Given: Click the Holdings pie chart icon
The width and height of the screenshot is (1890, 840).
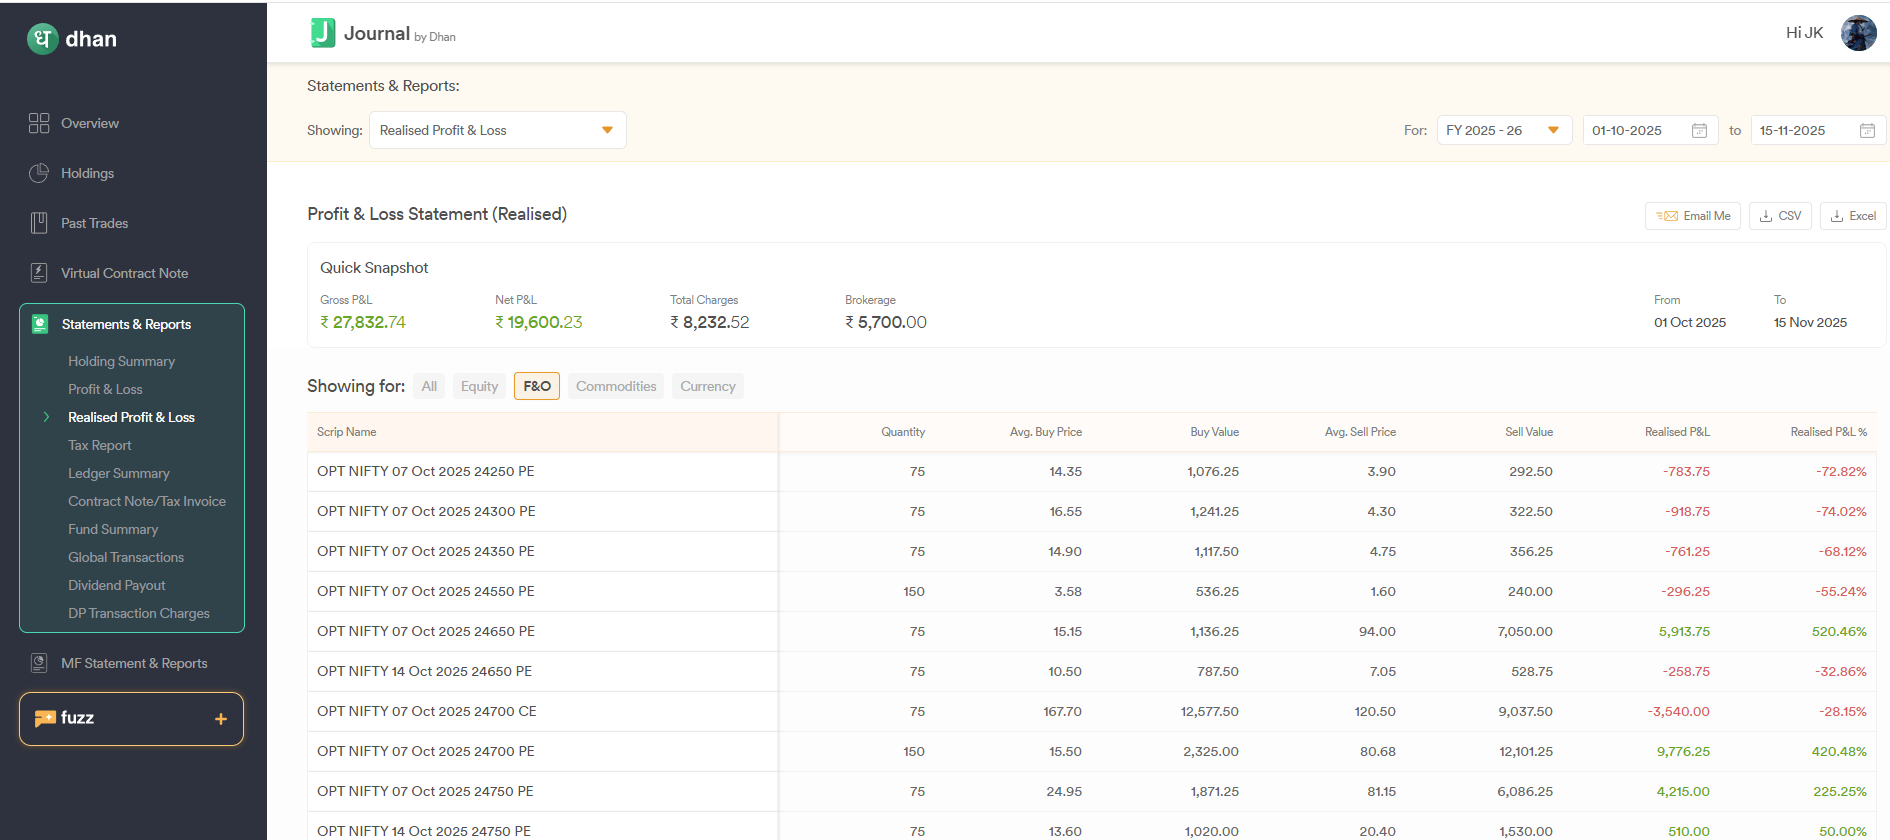Looking at the screenshot, I should tap(39, 173).
